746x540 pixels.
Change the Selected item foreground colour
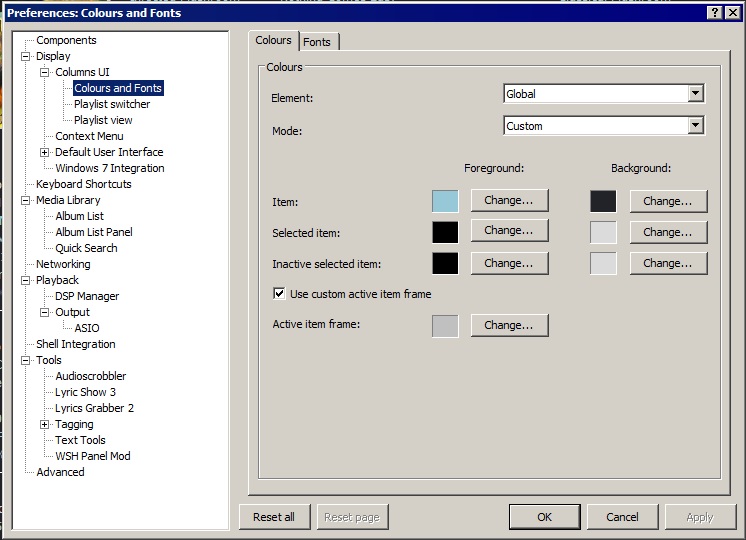[x=508, y=231]
